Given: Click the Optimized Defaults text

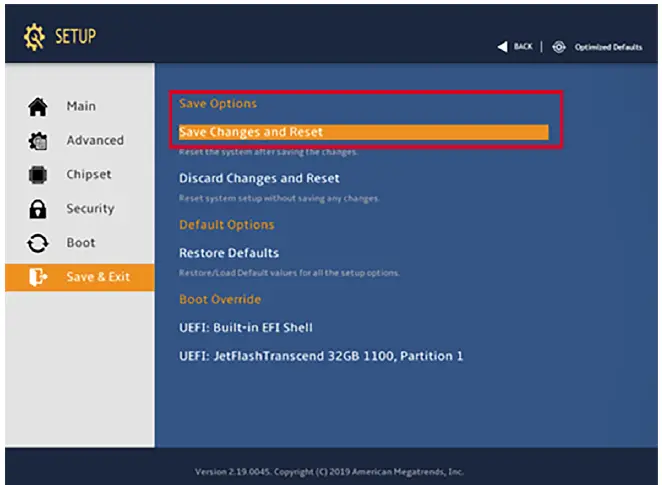Looking at the screenshot, I should [x=608, y=47].
